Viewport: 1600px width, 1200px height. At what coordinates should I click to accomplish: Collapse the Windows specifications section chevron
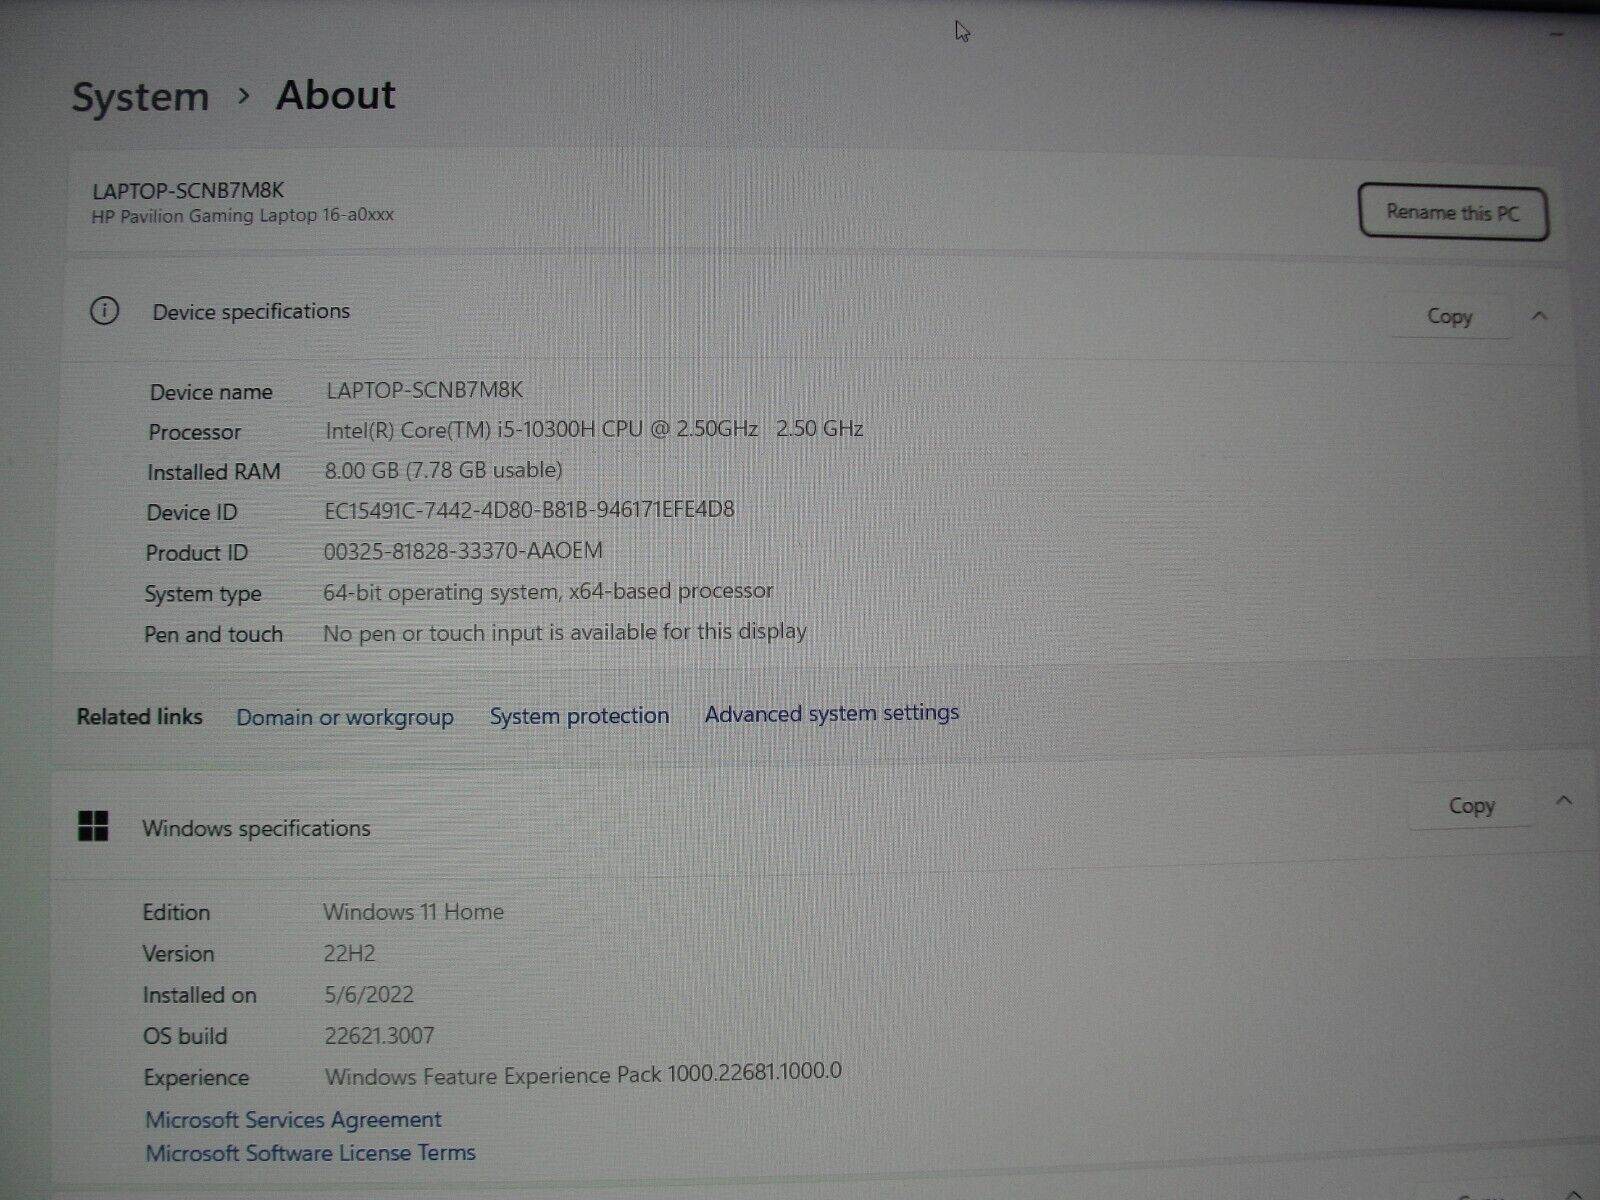pos(1564,800)
